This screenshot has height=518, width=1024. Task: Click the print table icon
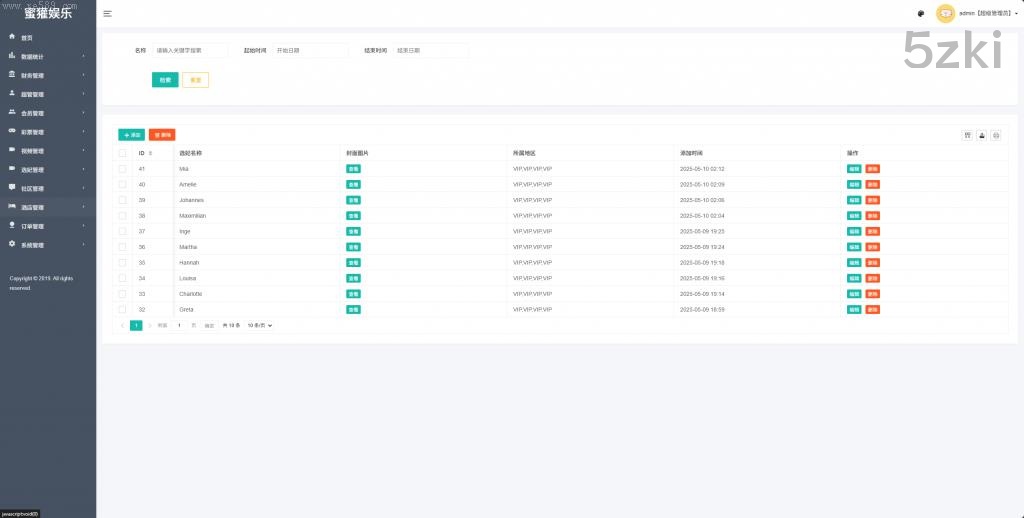[995, 135]
